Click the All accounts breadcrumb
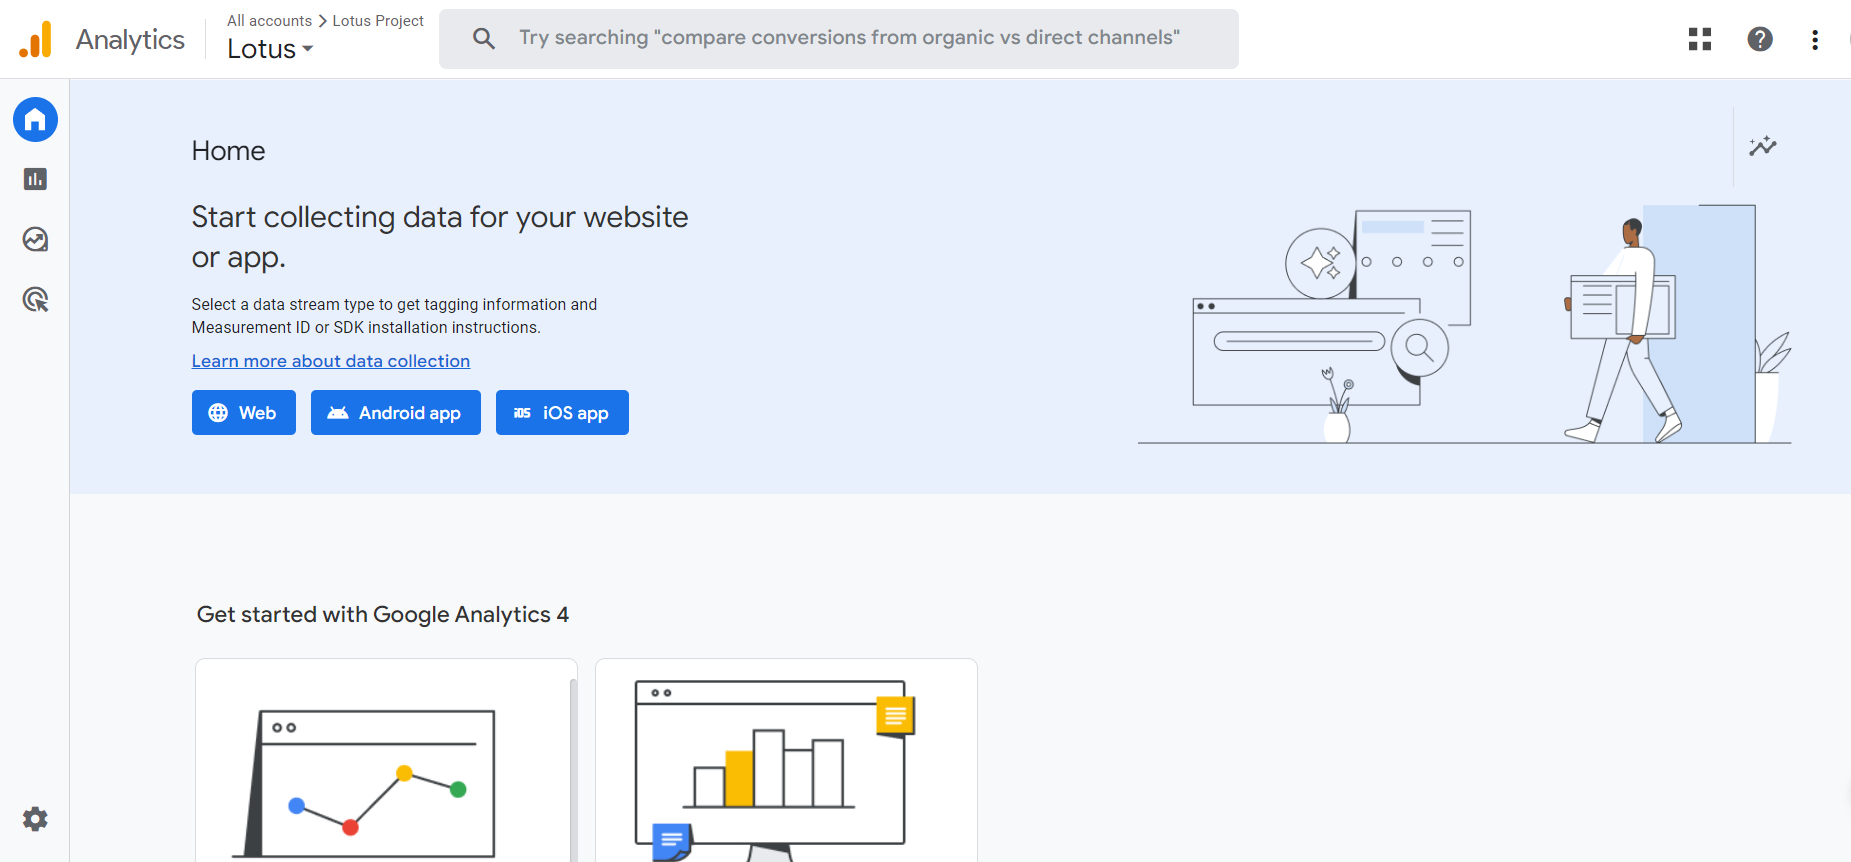 (269, 20)
